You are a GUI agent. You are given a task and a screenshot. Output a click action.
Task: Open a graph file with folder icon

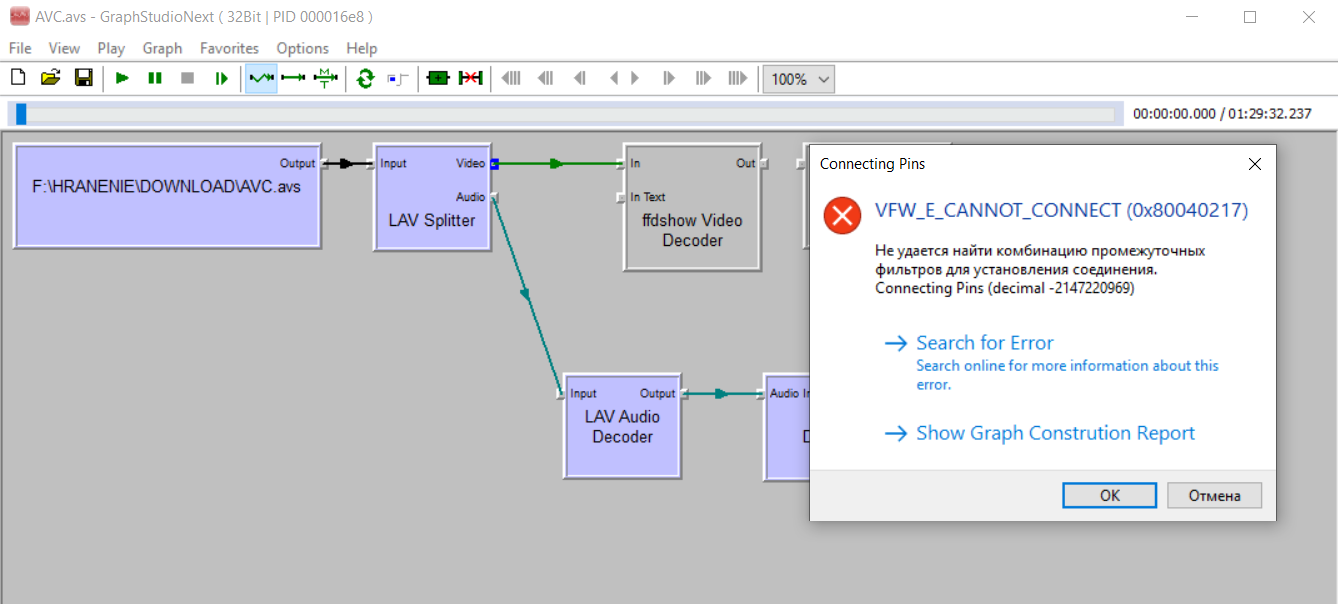tap(50, 78)
